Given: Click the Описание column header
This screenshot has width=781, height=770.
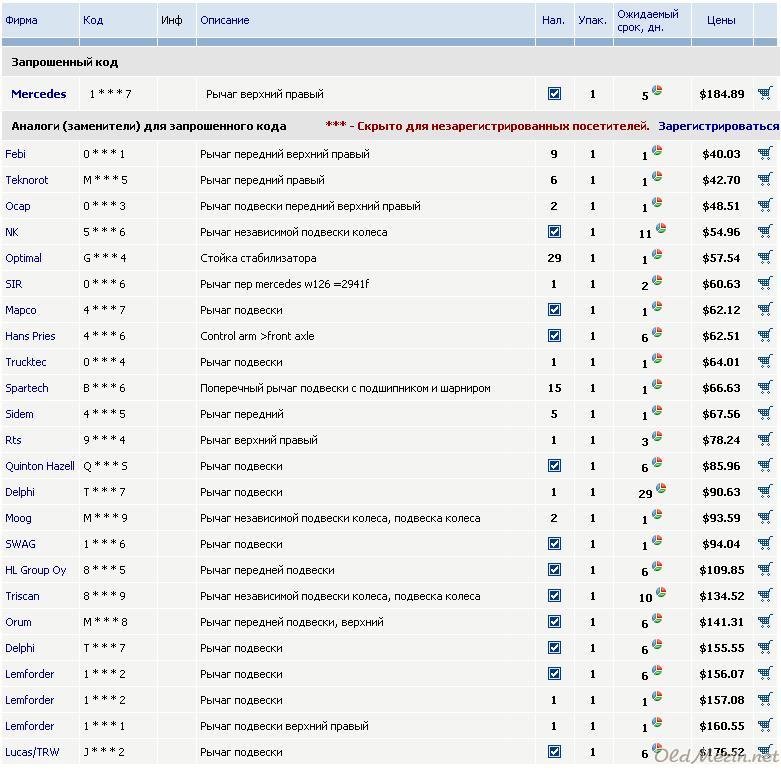Looking at the screenshot, I should pos(225,20).
